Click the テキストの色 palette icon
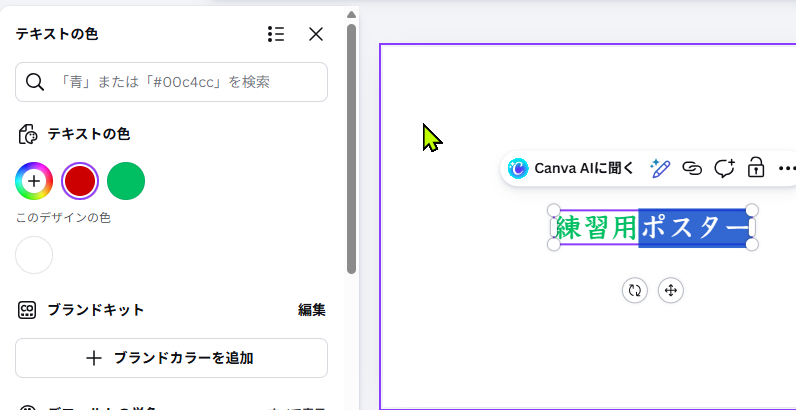This screenshot has width=796, height=410. [x=28, y=134]
